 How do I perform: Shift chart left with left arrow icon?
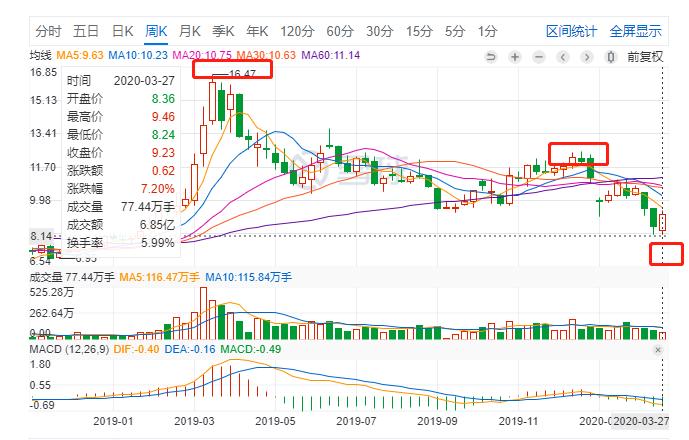coord(563,57)
